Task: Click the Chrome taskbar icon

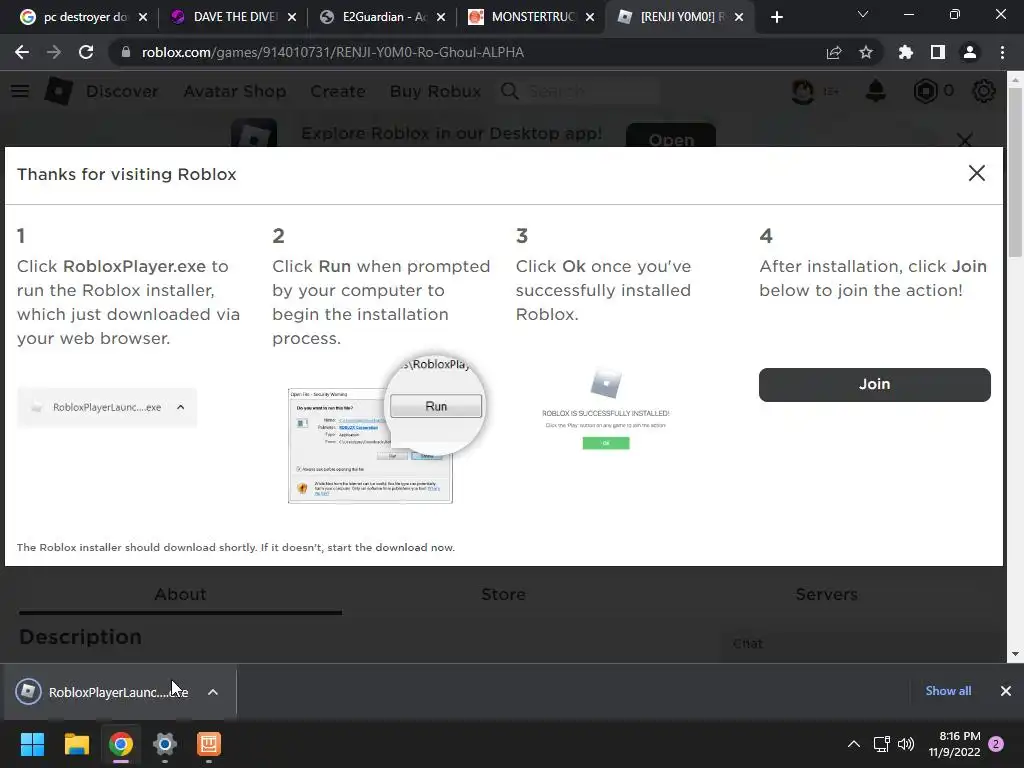Action: click(121, 744)
